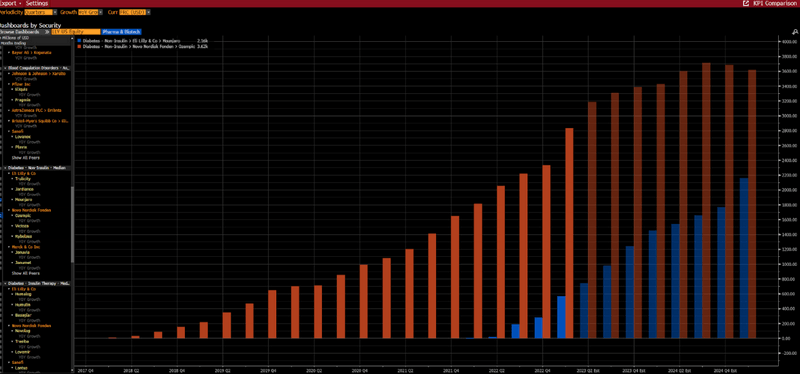800x374 pixels.
Task: Select Johnson & Johnson > Xarelto row
Action: pyautogui.click(x=38, y=73)
